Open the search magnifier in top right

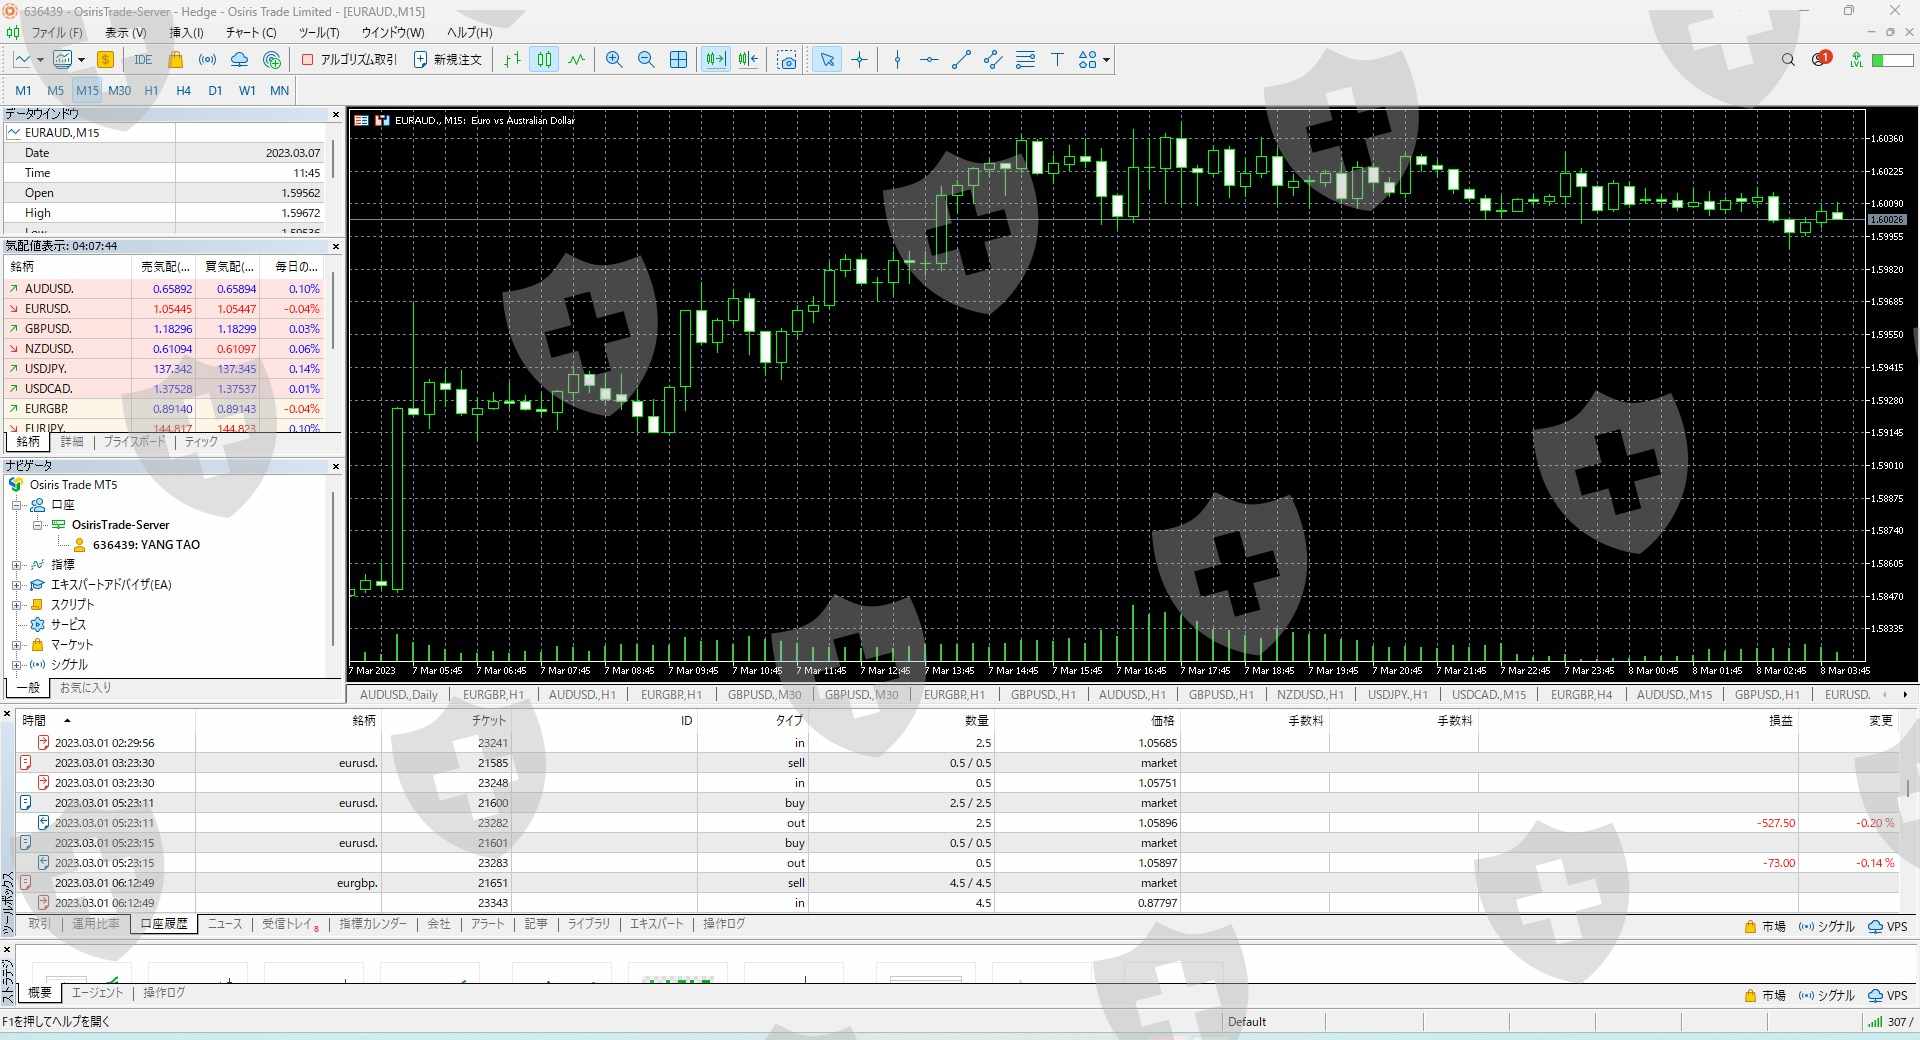click(1788, 60)
